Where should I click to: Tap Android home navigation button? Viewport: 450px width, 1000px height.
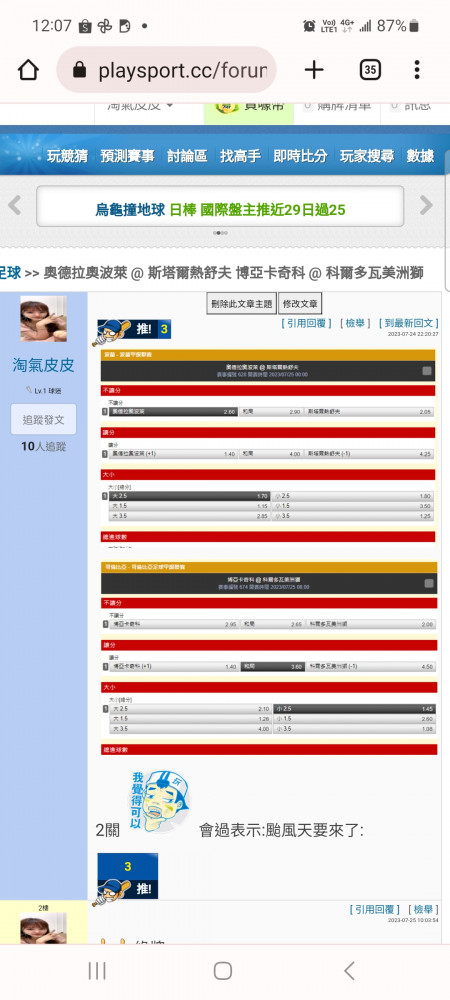(222, 971)
